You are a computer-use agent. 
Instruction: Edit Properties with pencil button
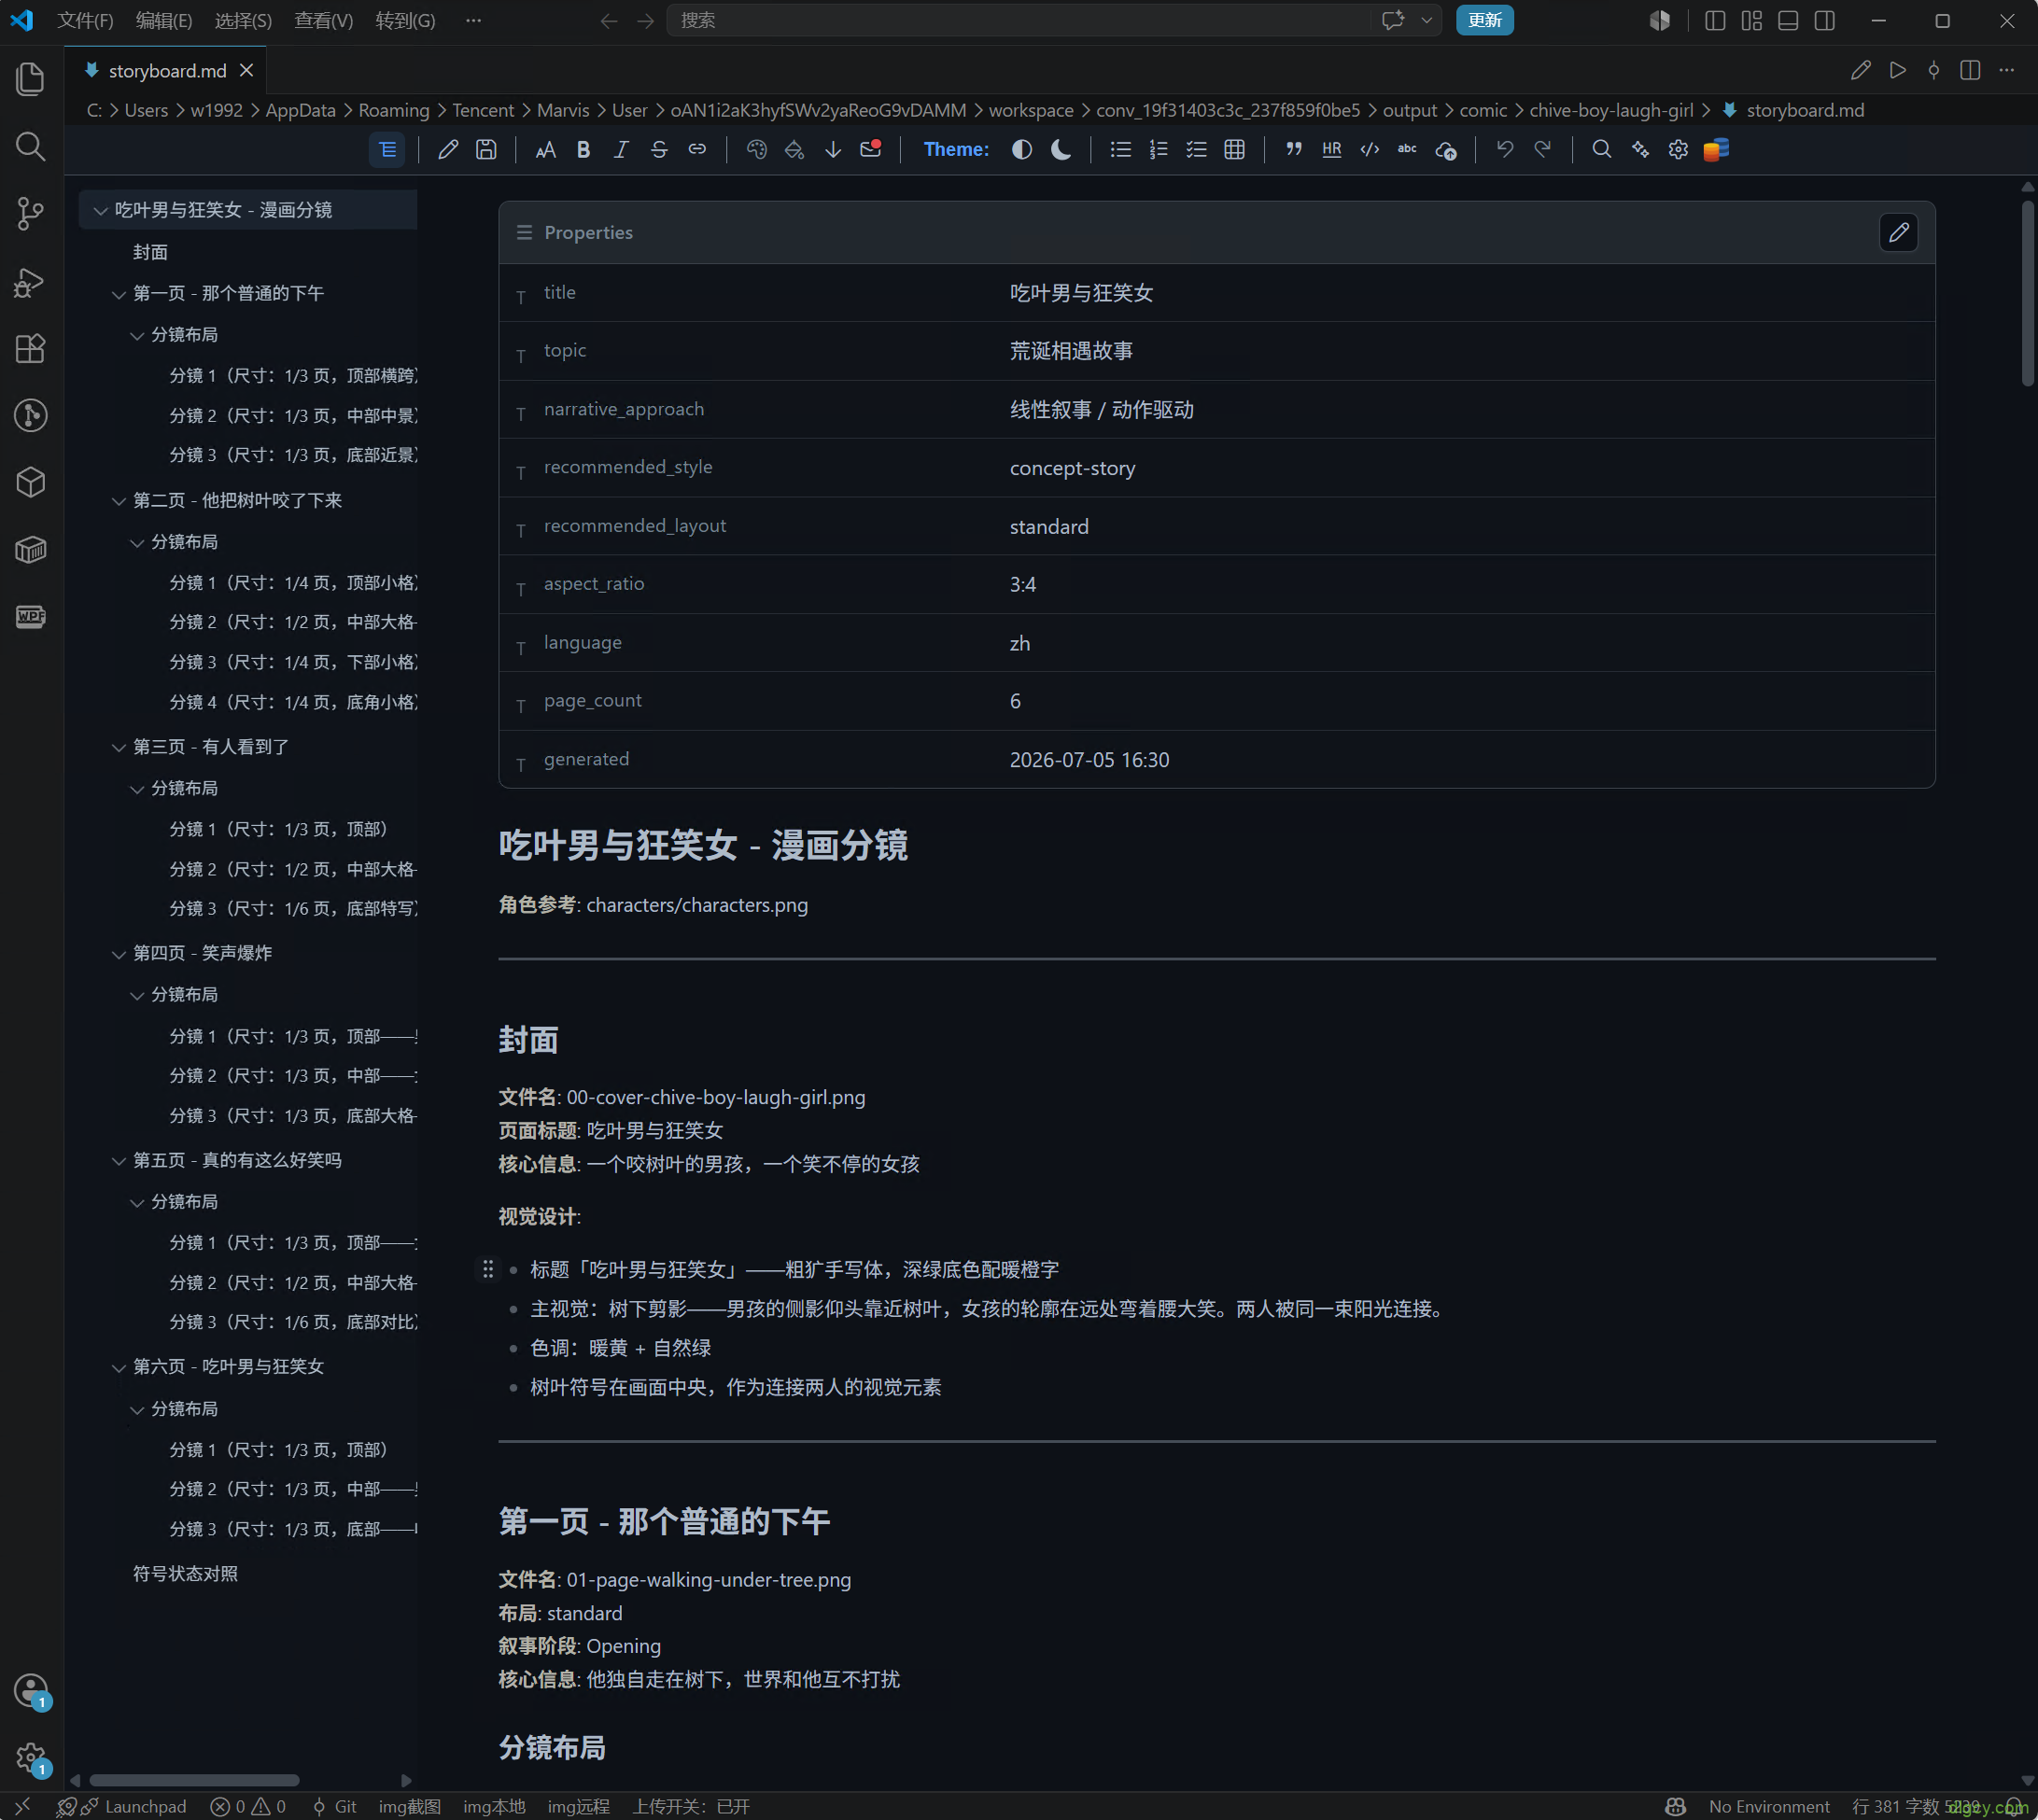1898,233
